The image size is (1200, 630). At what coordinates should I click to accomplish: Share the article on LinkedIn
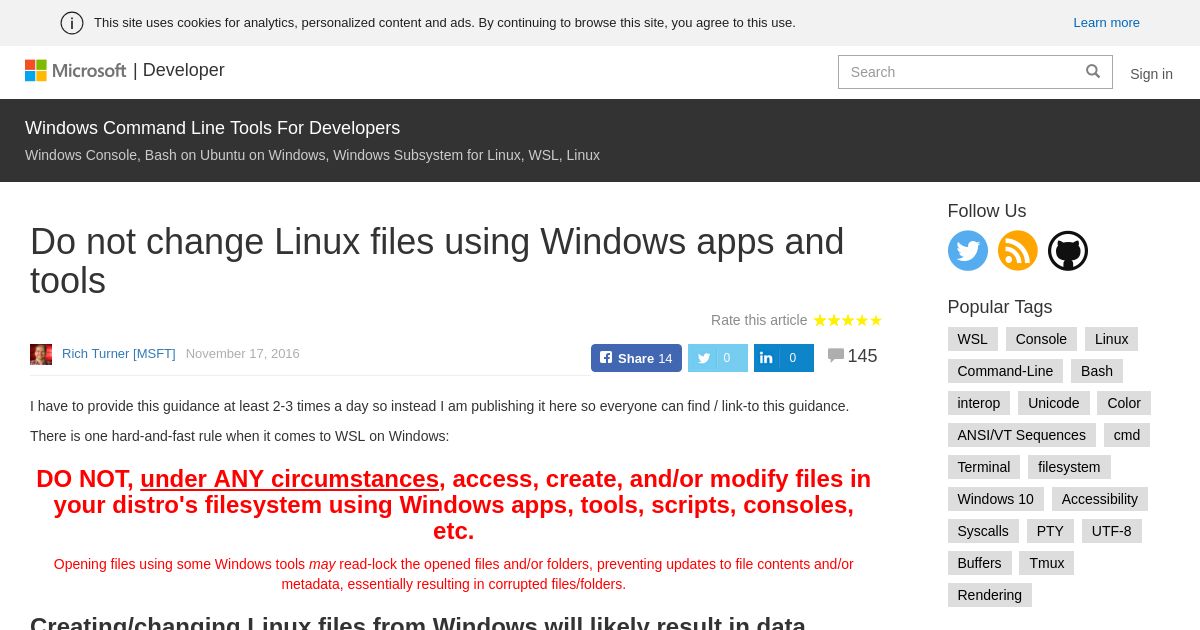pos(784,358)
